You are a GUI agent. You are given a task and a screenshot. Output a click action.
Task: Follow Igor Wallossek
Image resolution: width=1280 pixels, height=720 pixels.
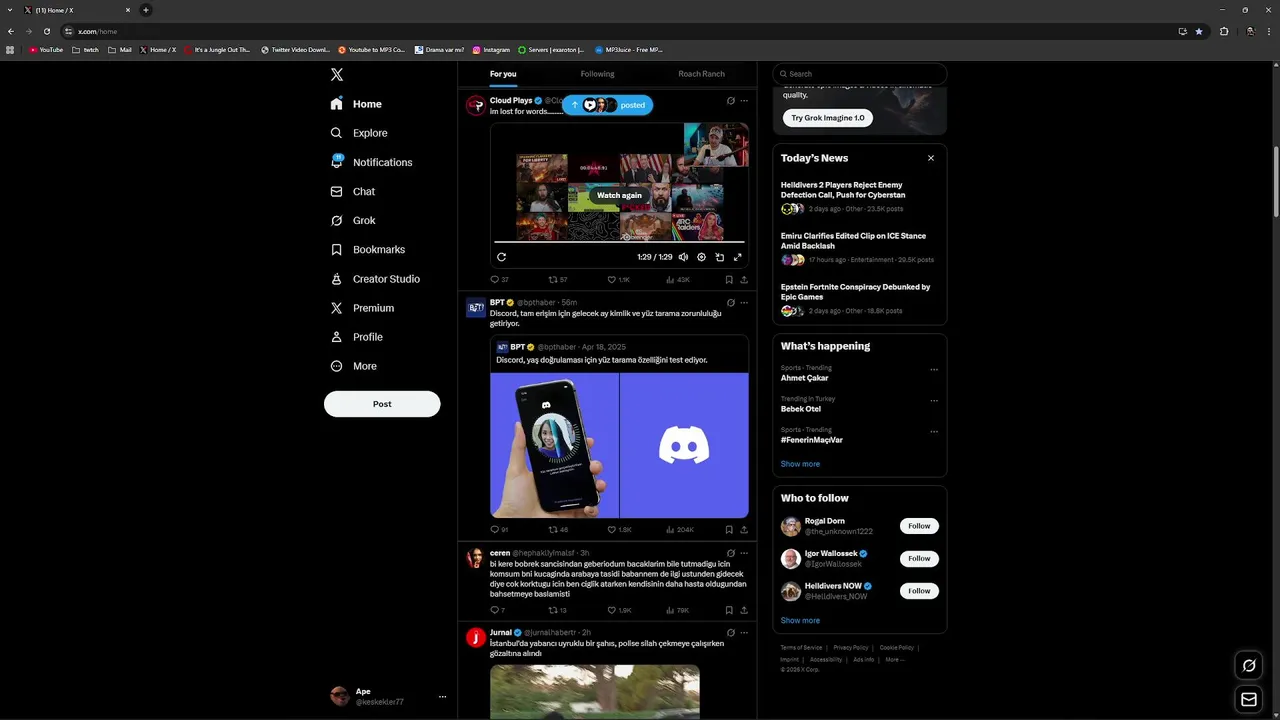[919, 559]
